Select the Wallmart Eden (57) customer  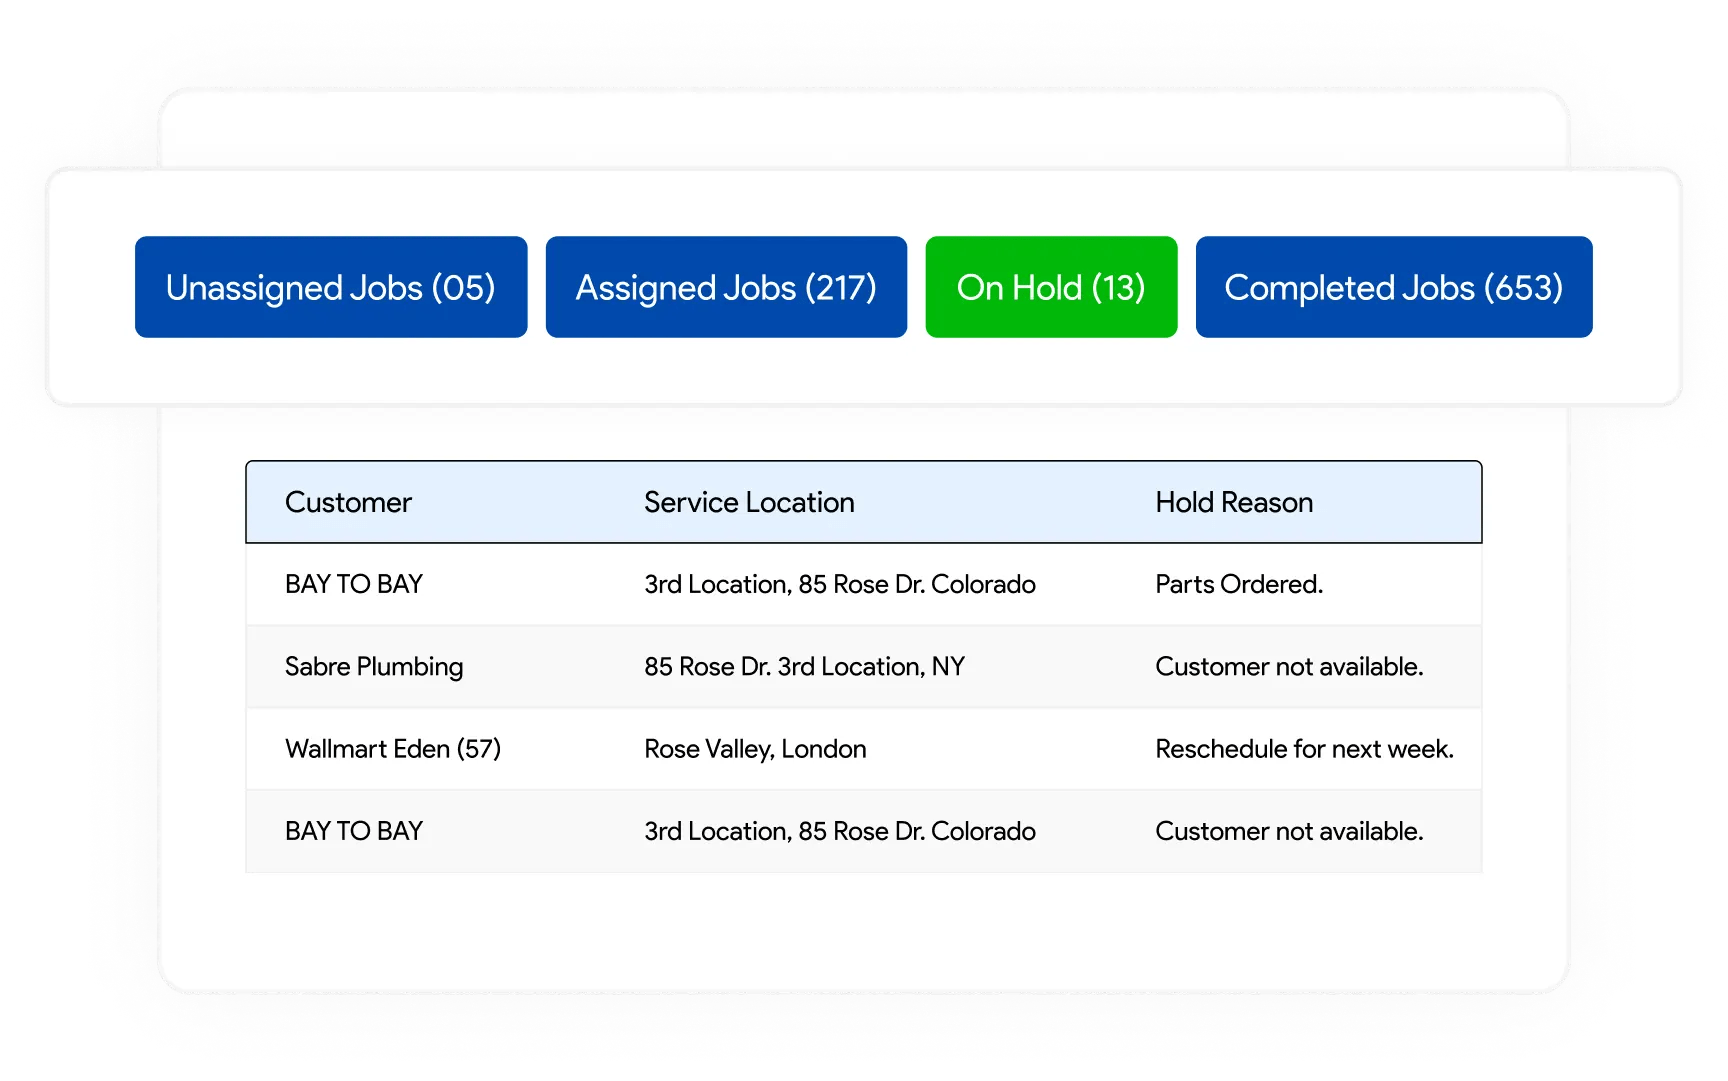[394, 748]
